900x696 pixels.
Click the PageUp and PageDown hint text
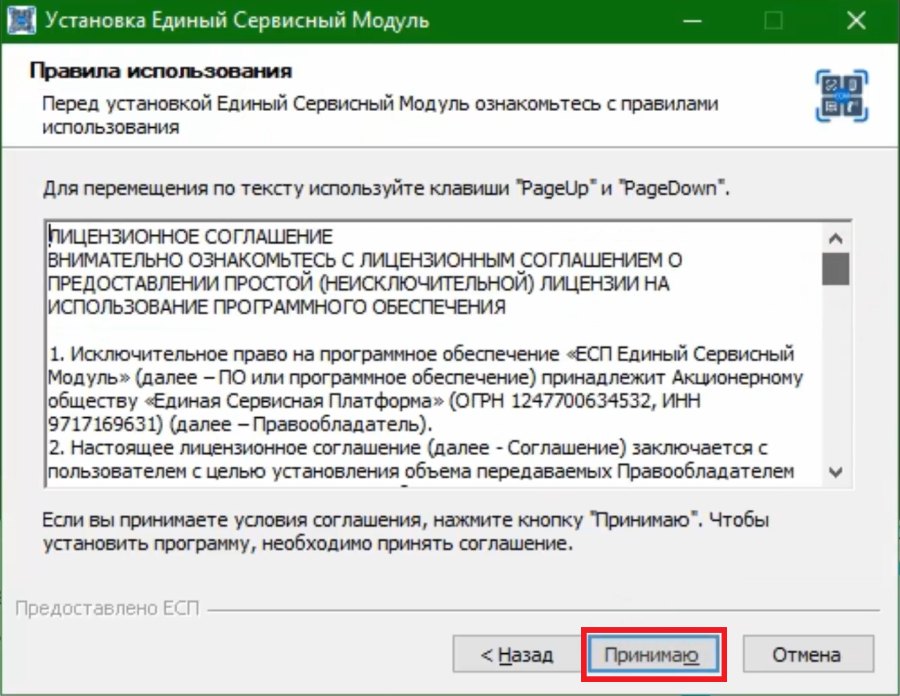(x=386, y=188)
